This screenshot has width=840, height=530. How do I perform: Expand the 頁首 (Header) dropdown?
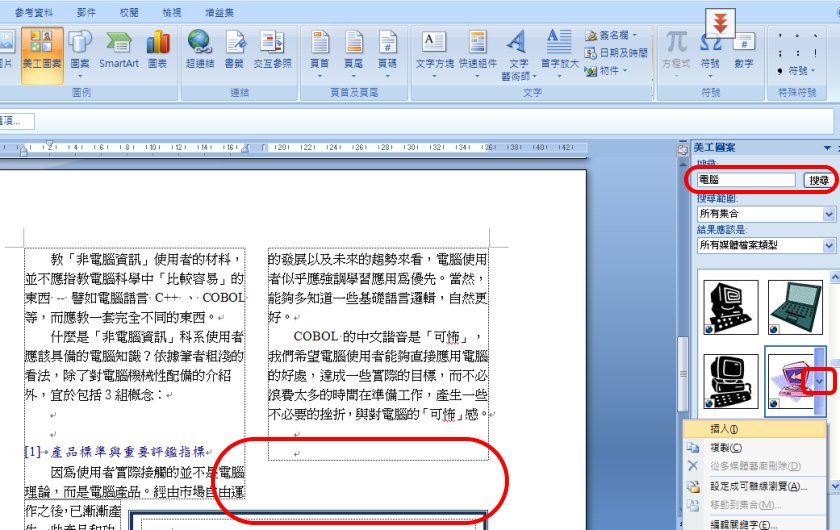click(x=320, y=47)
